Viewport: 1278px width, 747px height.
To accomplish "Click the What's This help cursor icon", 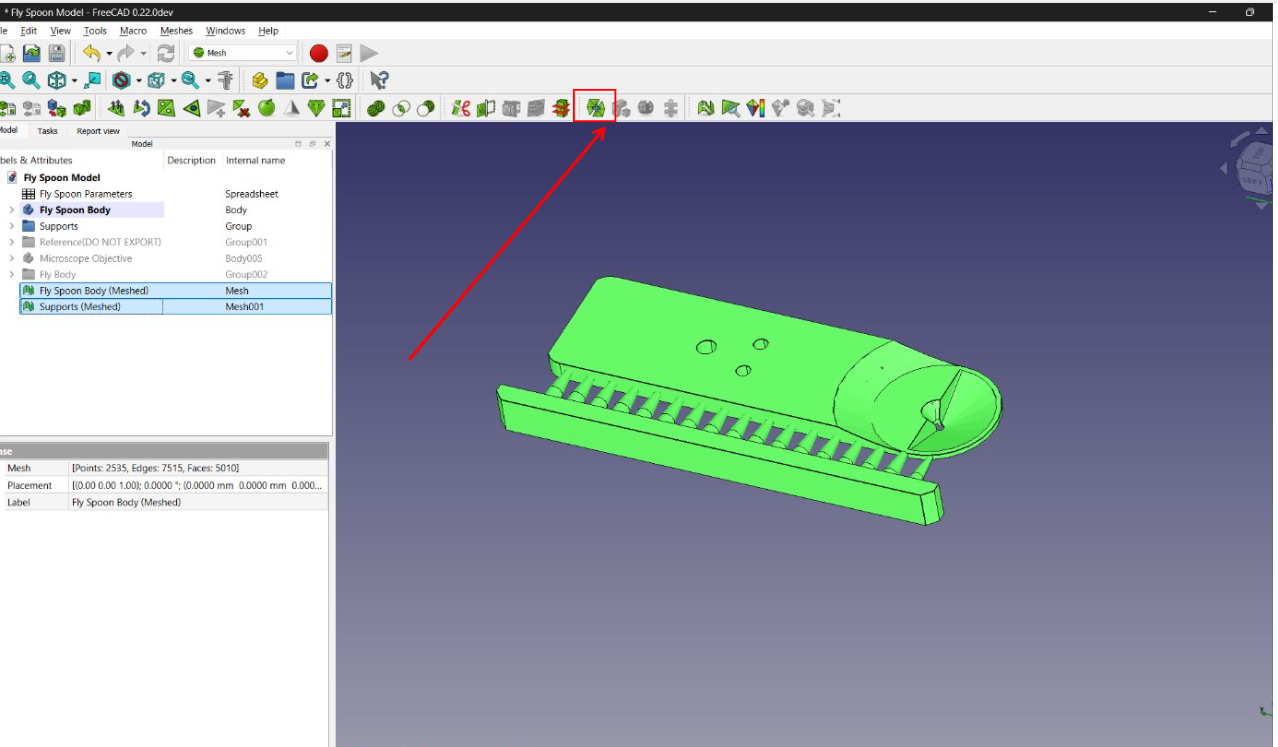I will tap(378, 80).
